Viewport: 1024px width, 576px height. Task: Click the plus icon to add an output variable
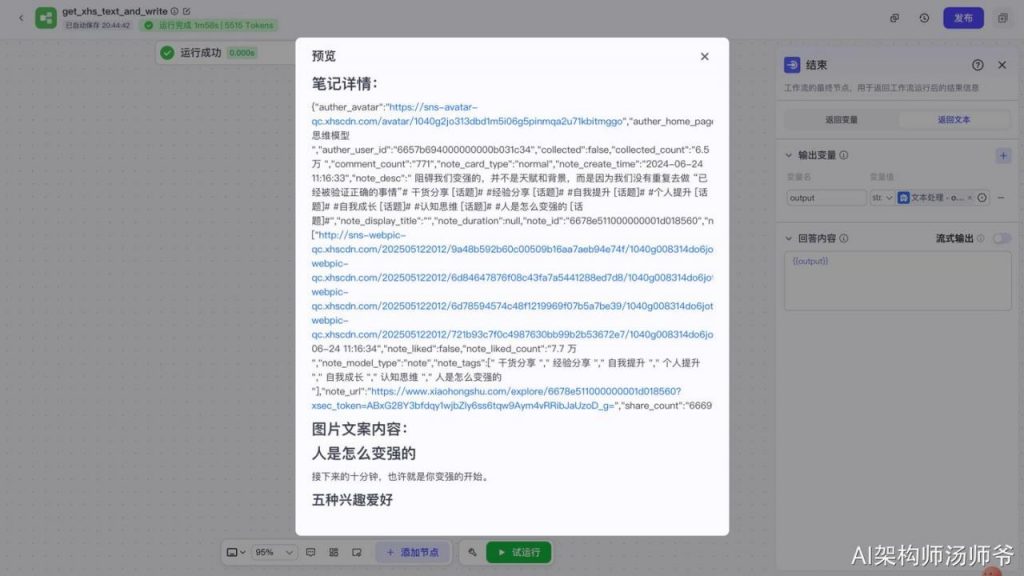point(1005,156)
